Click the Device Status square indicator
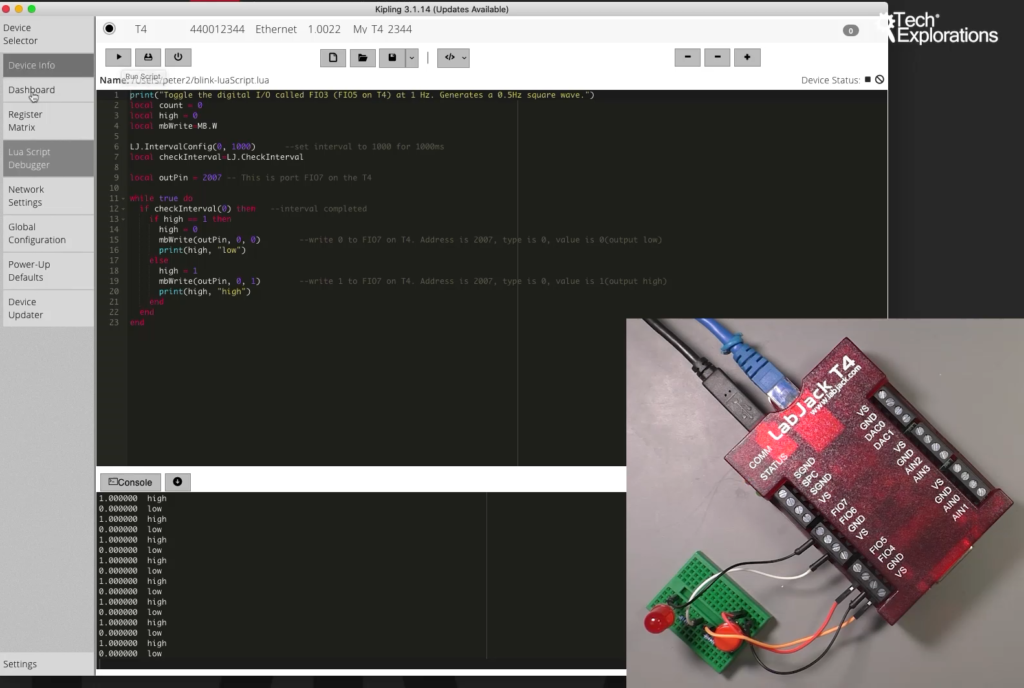The height and width of the screenshot is (688, 1024). point(867,80)
